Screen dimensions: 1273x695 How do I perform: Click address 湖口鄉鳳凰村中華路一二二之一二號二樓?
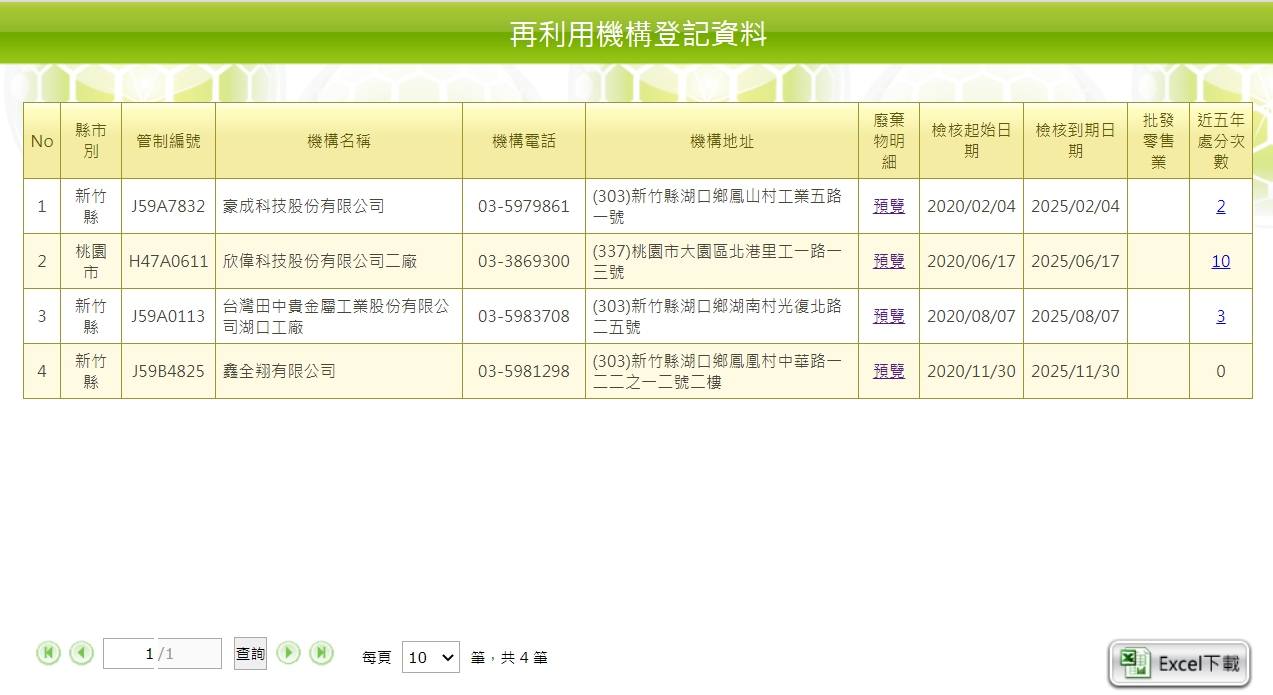[718, 371]
